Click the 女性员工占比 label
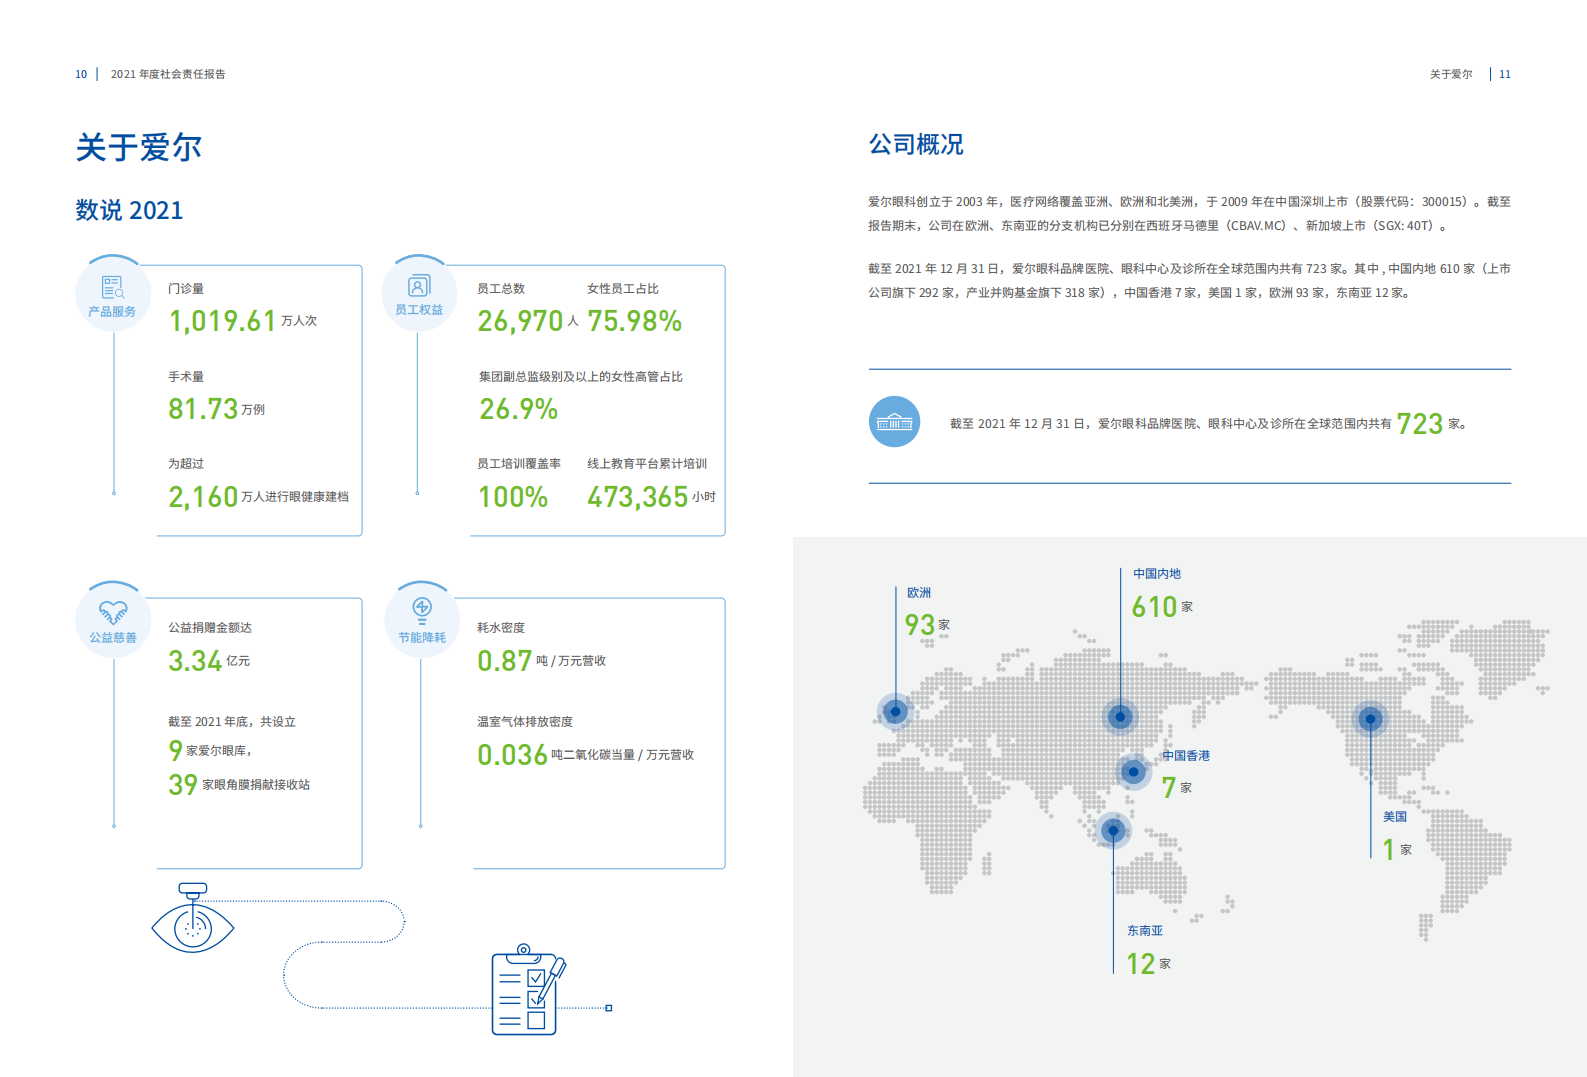 (x=623, y=289)
